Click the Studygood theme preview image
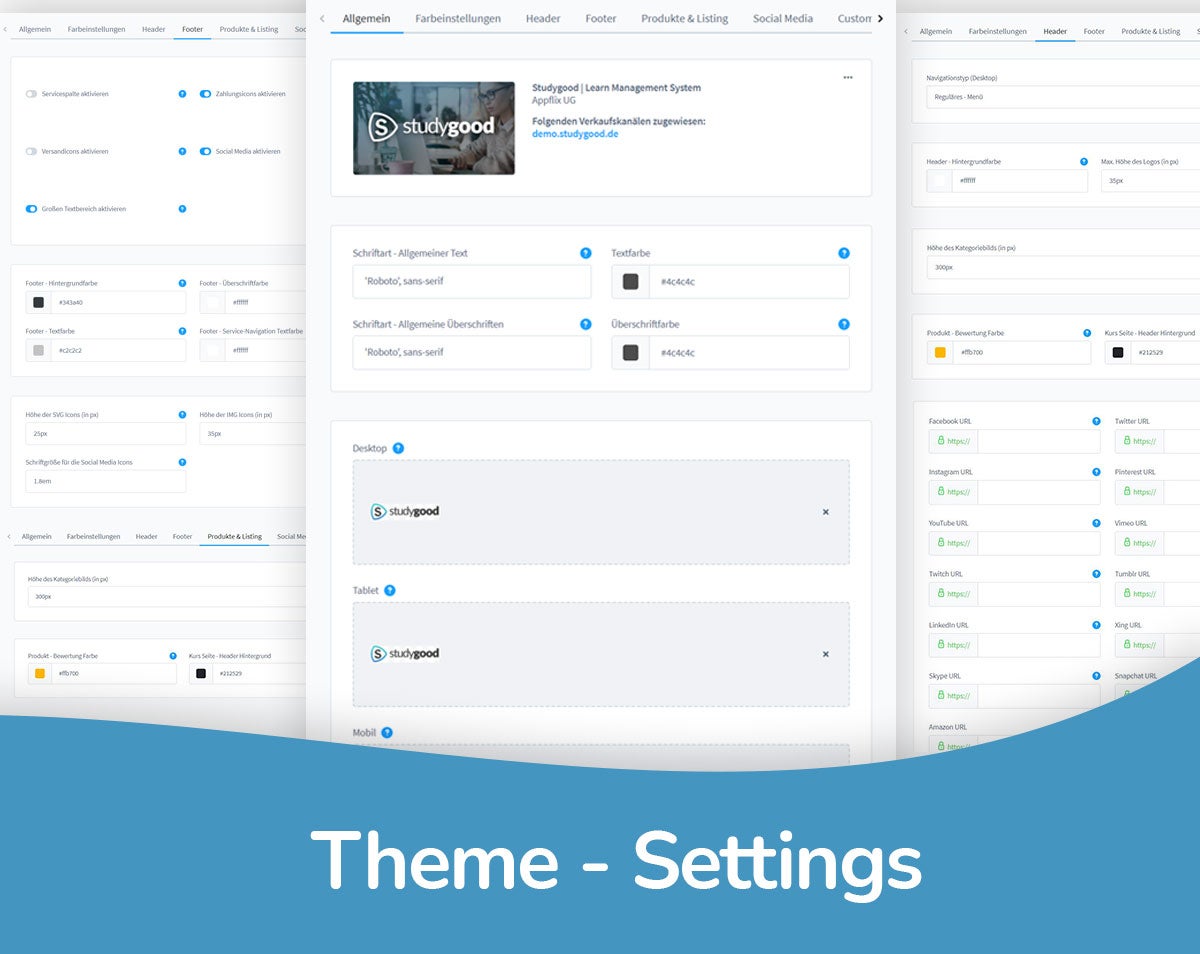 [x=434, y=128]
